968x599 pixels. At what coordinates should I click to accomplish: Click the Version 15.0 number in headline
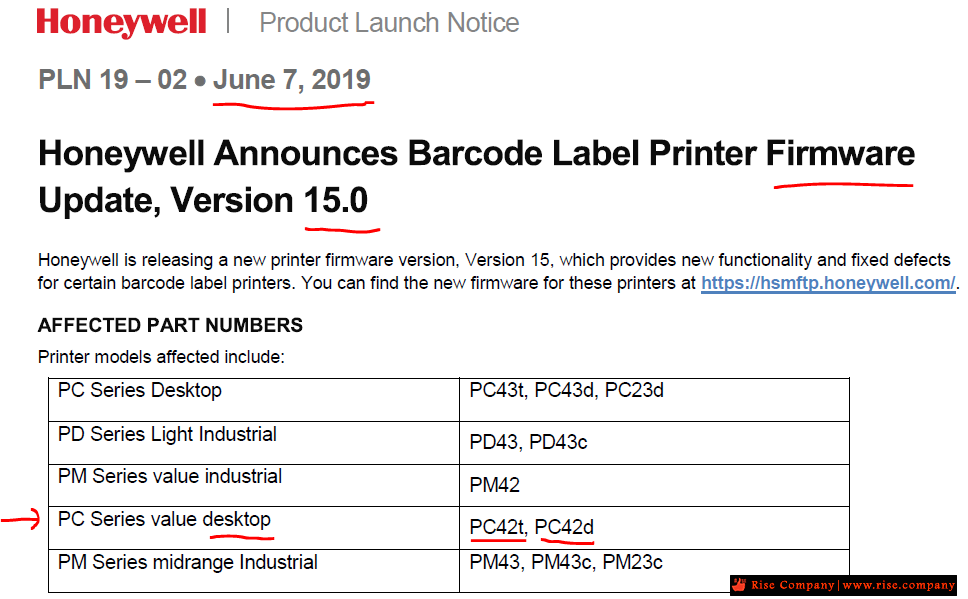(336, 200)
